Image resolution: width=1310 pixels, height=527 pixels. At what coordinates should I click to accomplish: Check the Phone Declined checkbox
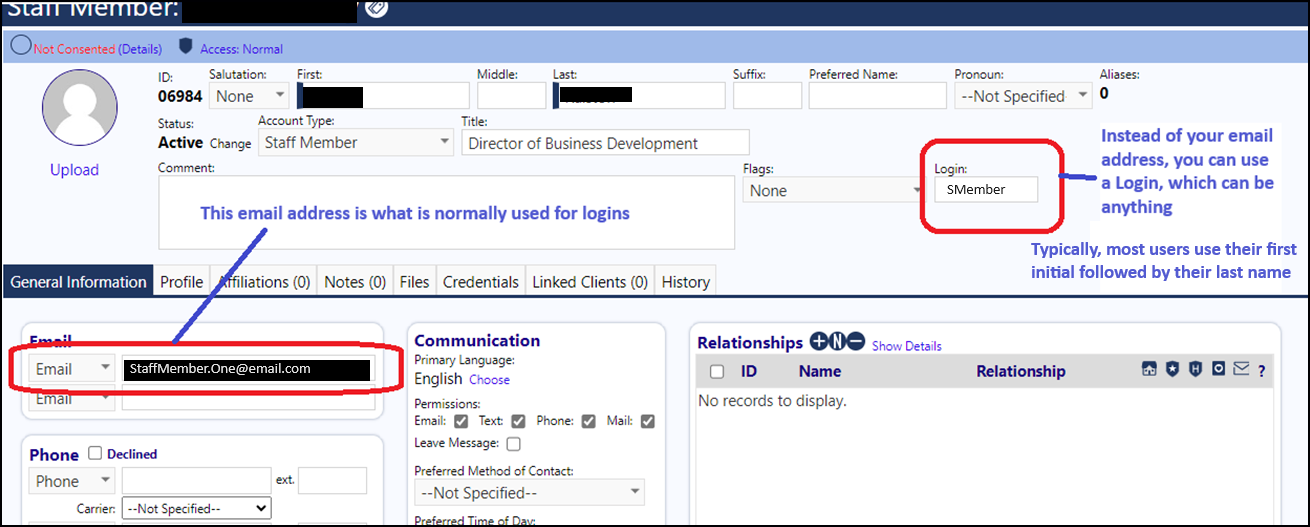[x=95, y=453]
